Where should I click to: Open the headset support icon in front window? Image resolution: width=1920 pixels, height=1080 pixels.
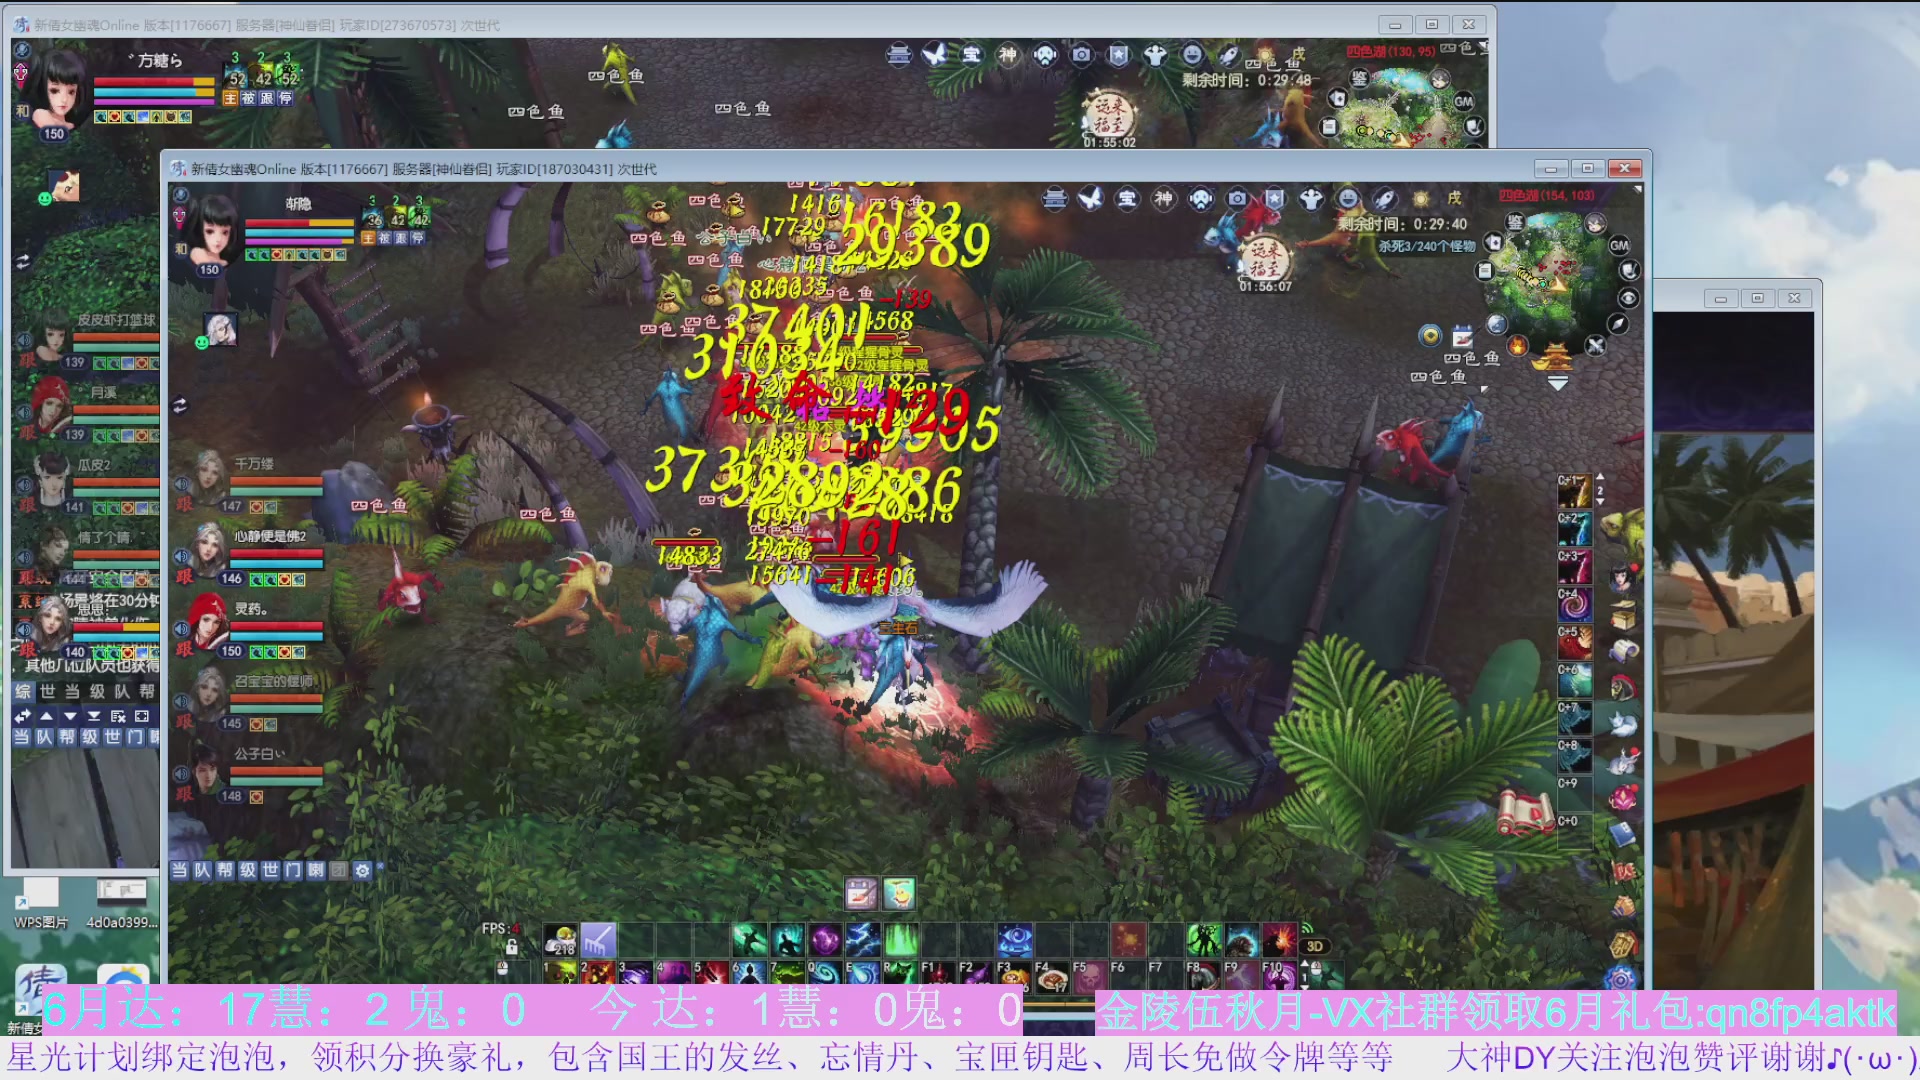tap(1201, 198)
